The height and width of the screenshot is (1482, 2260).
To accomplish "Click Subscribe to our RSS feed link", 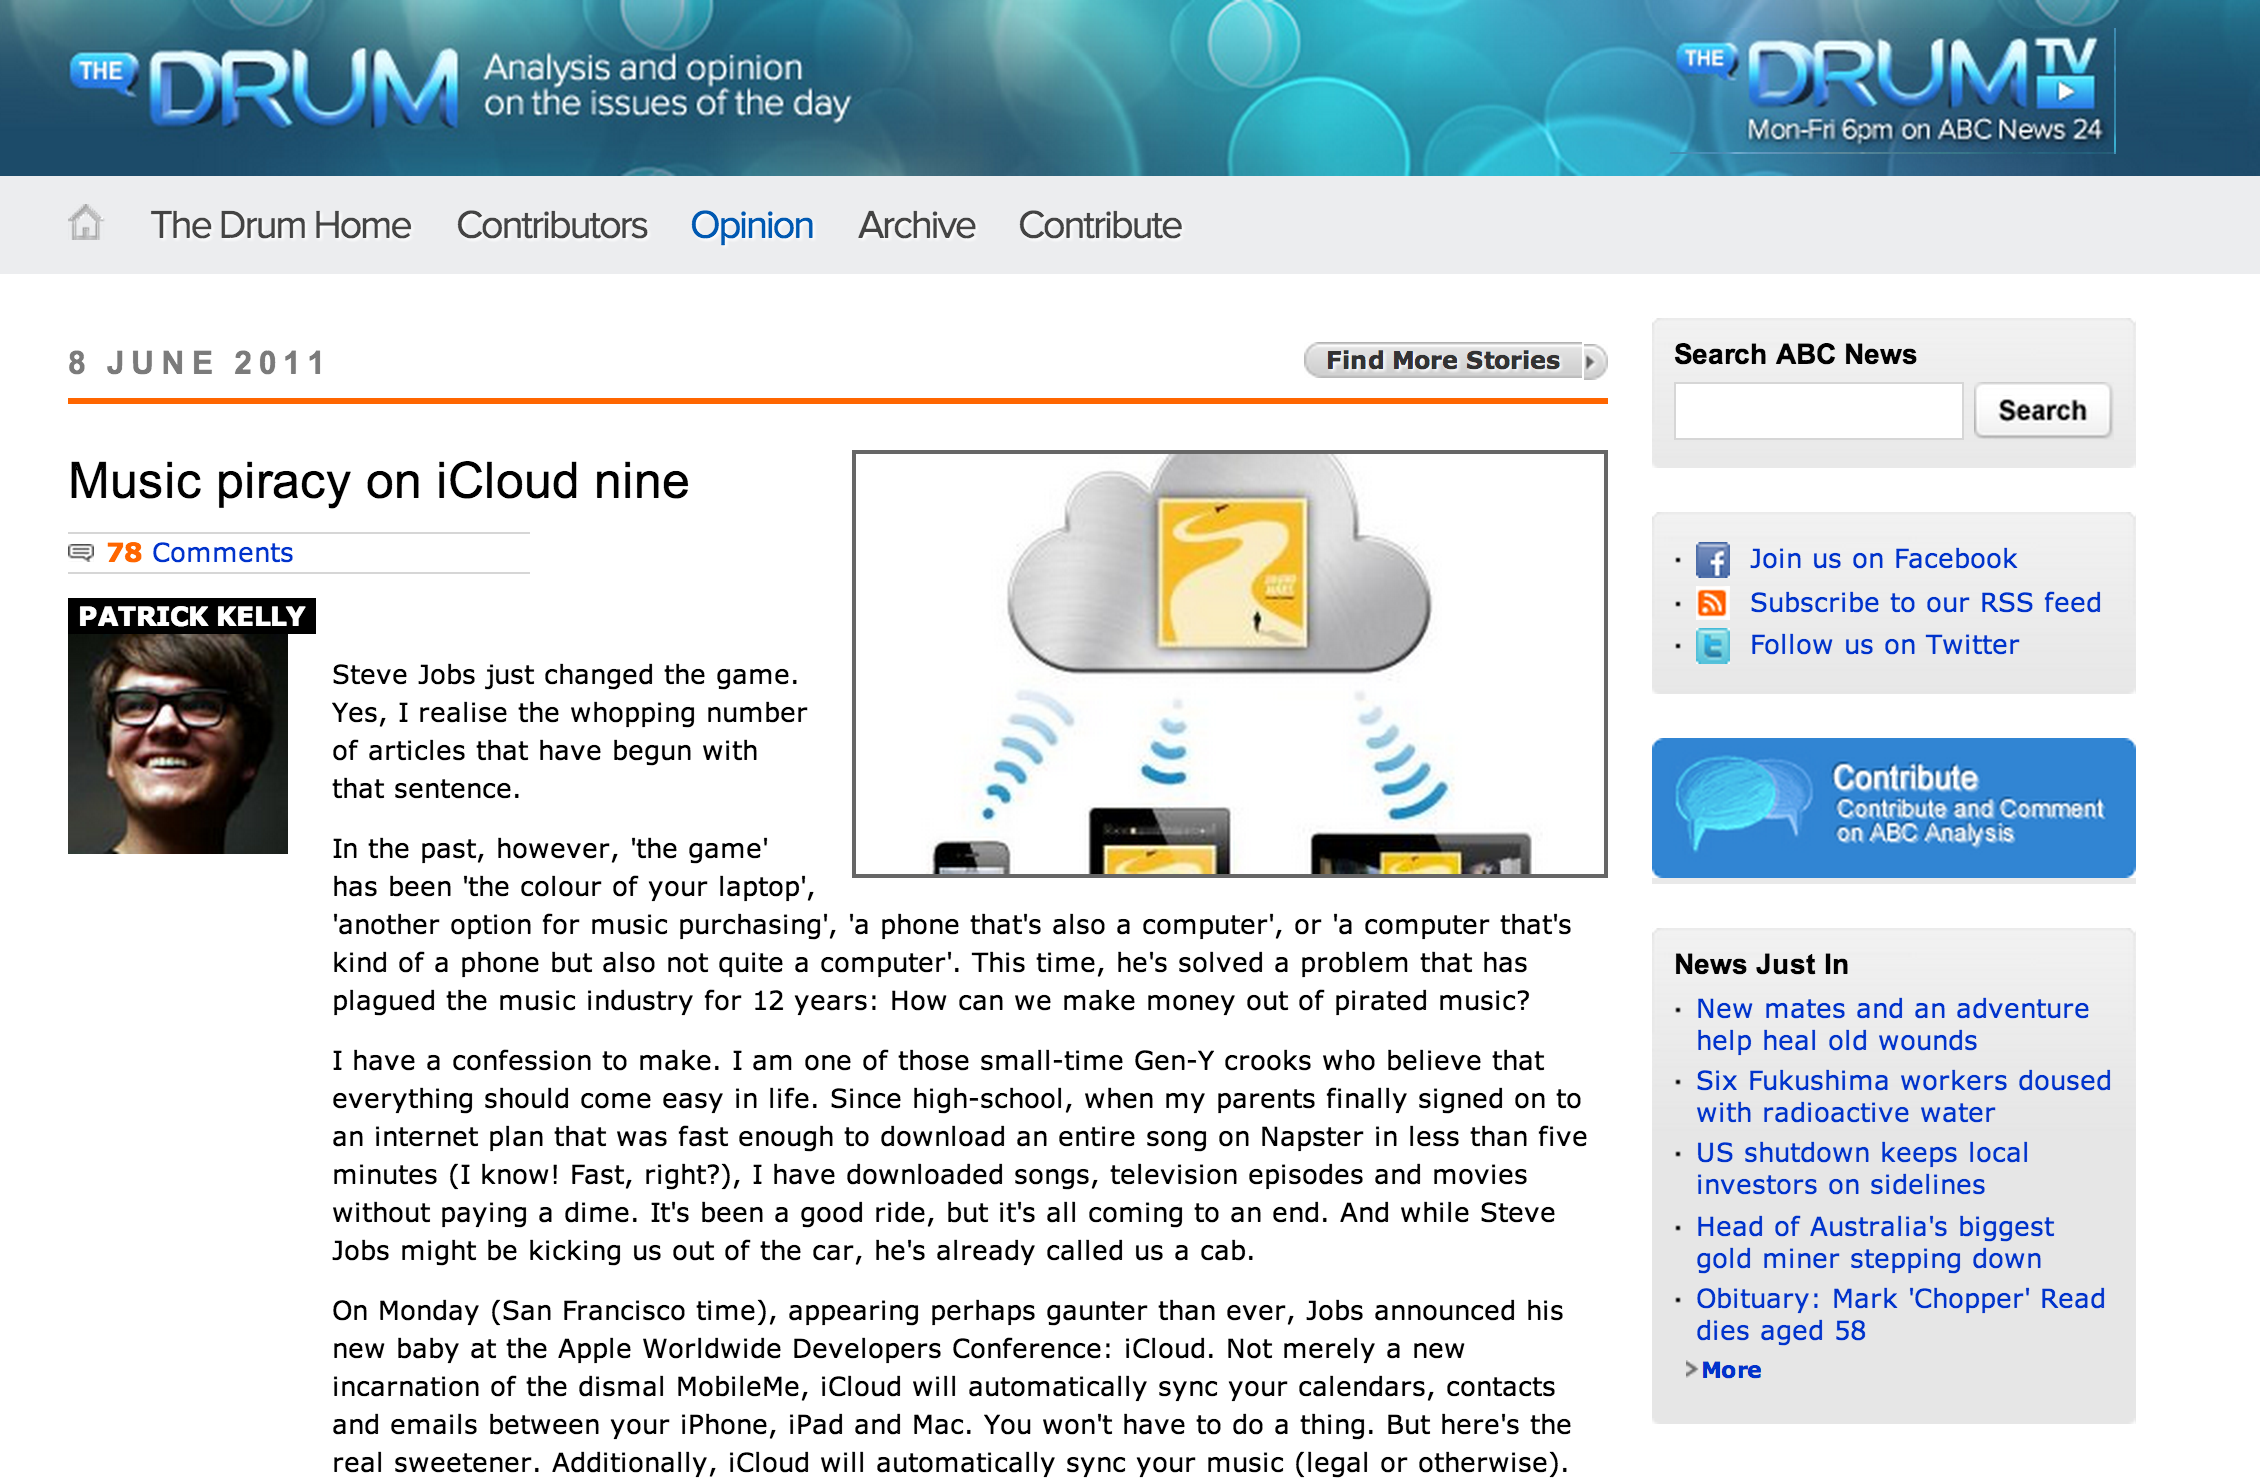I will [1925, 602].
